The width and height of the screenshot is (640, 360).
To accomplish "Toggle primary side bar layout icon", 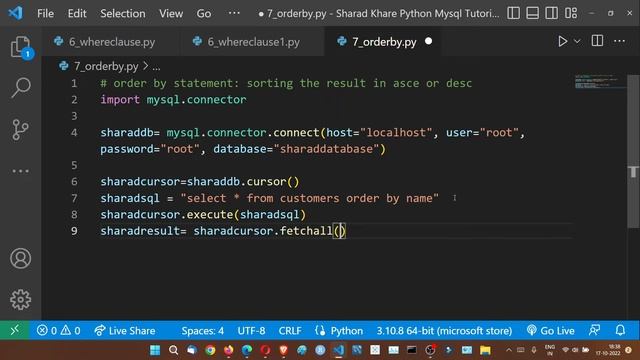I will [513, 13].
